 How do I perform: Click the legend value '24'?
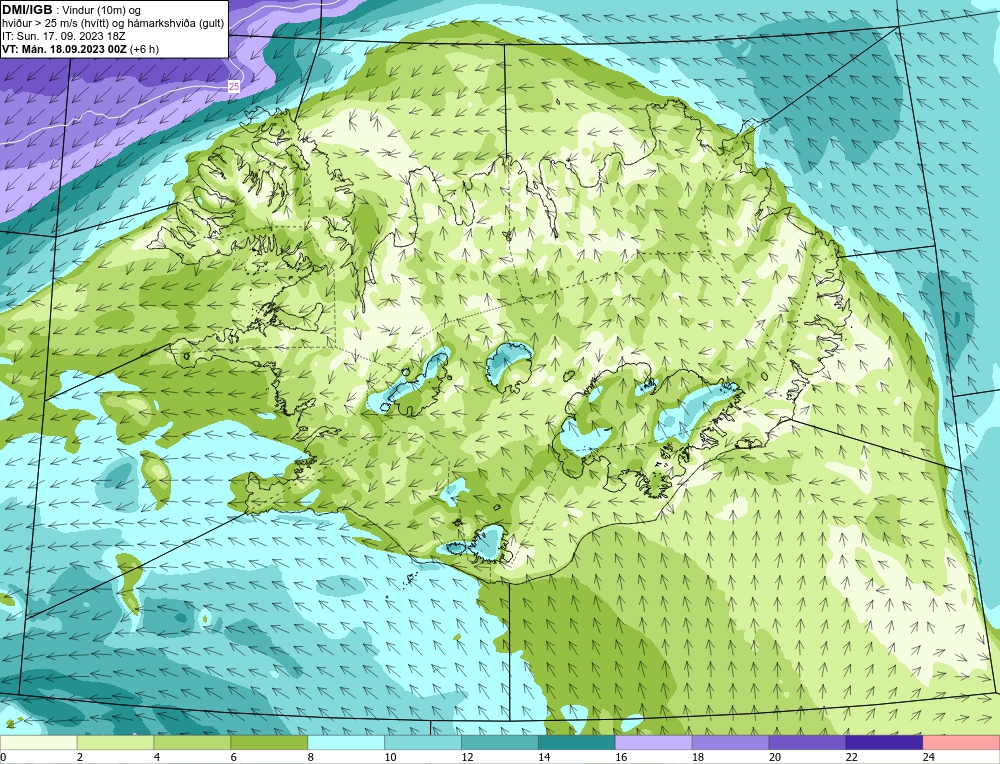(929, 757)
